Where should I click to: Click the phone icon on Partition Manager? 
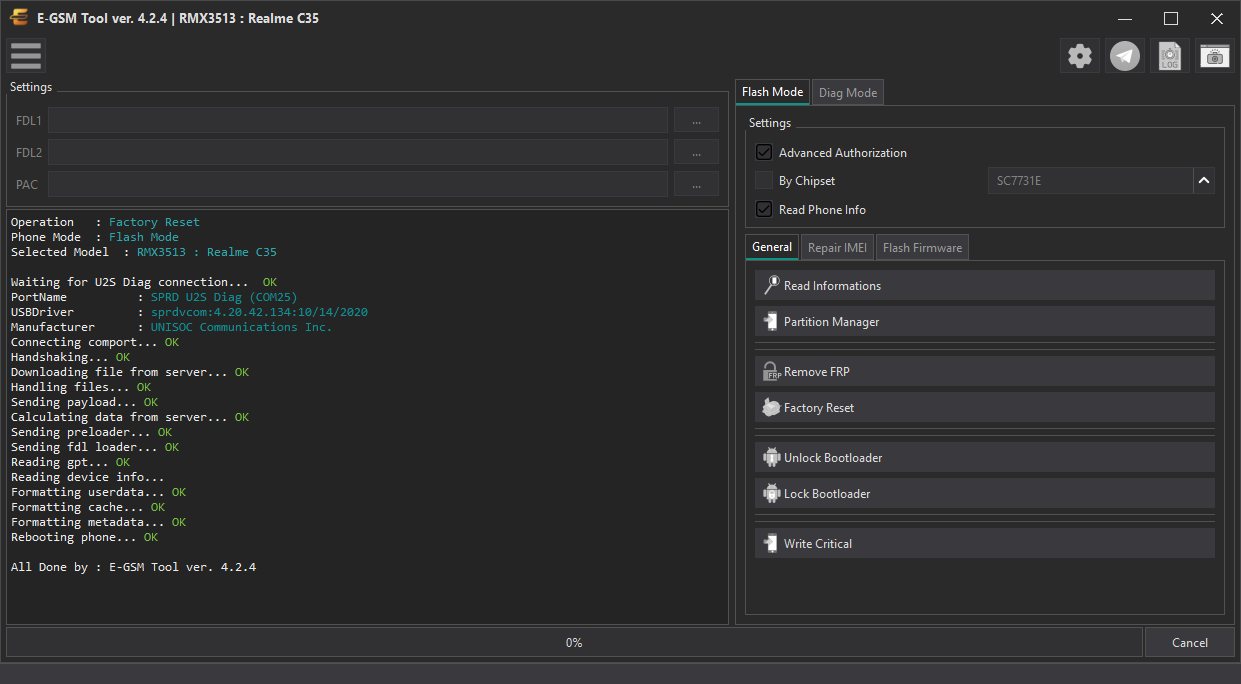771,321
